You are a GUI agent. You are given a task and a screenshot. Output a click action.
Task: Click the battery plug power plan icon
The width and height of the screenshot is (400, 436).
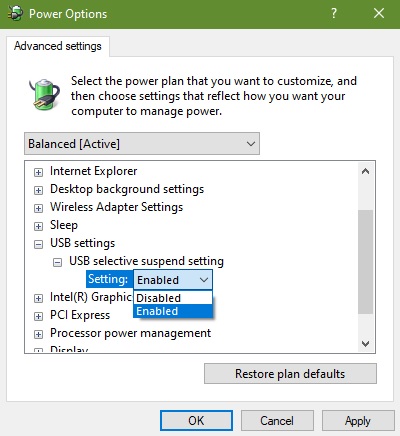click(44, 94)
